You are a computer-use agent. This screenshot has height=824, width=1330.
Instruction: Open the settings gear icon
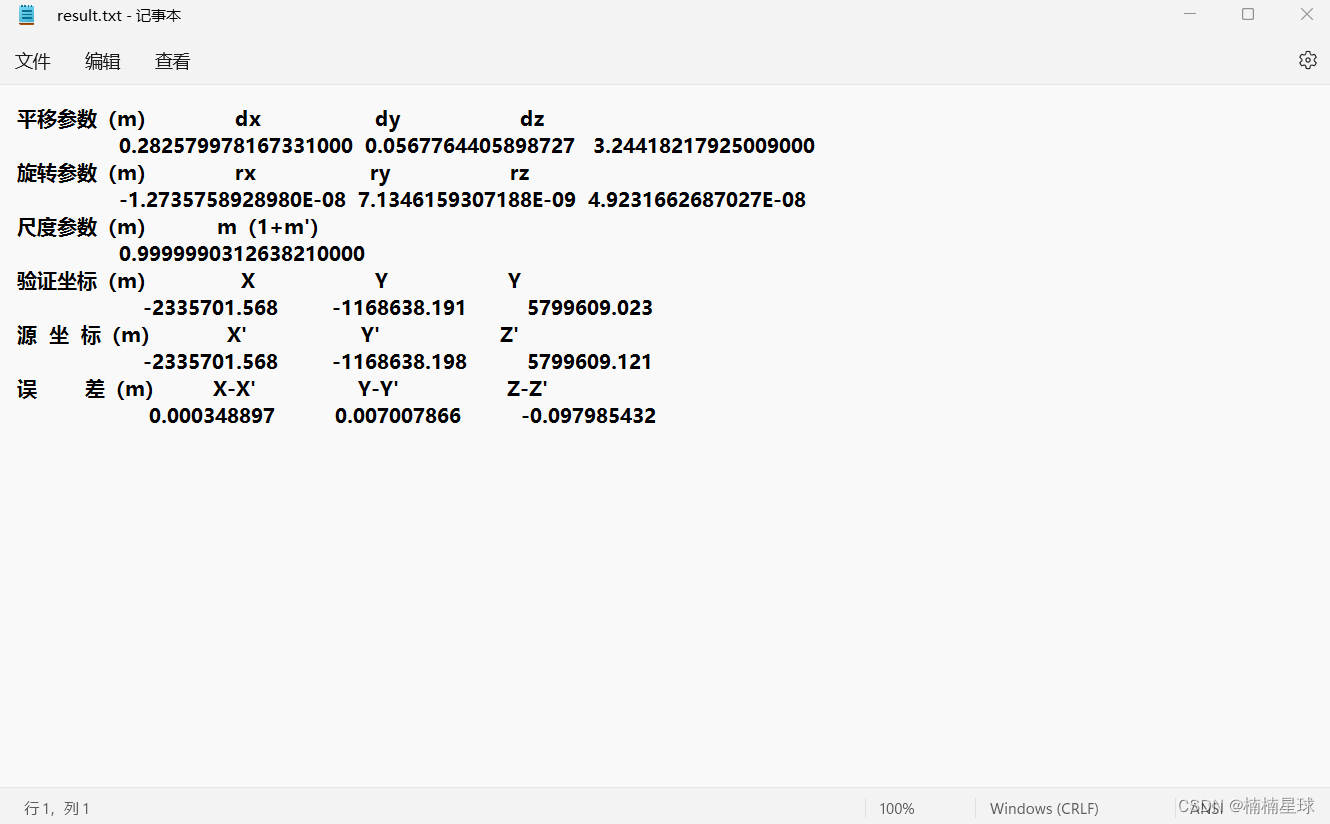pos(1307,60)
